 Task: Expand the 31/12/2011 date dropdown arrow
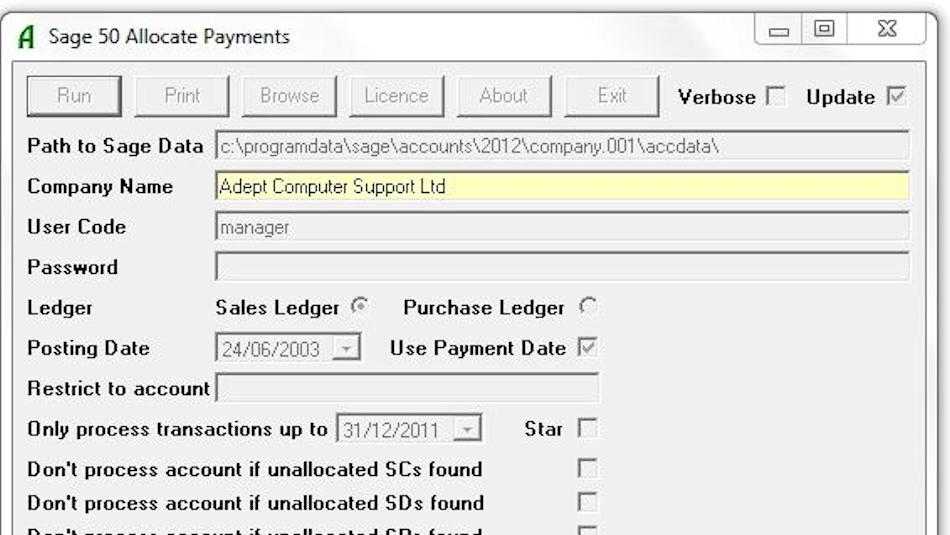467,430
